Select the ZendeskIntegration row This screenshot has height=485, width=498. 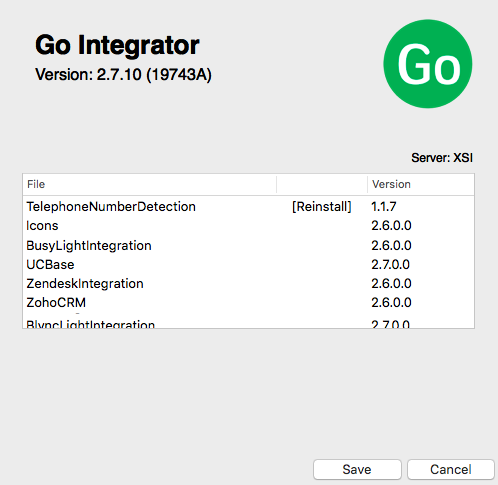248,283
